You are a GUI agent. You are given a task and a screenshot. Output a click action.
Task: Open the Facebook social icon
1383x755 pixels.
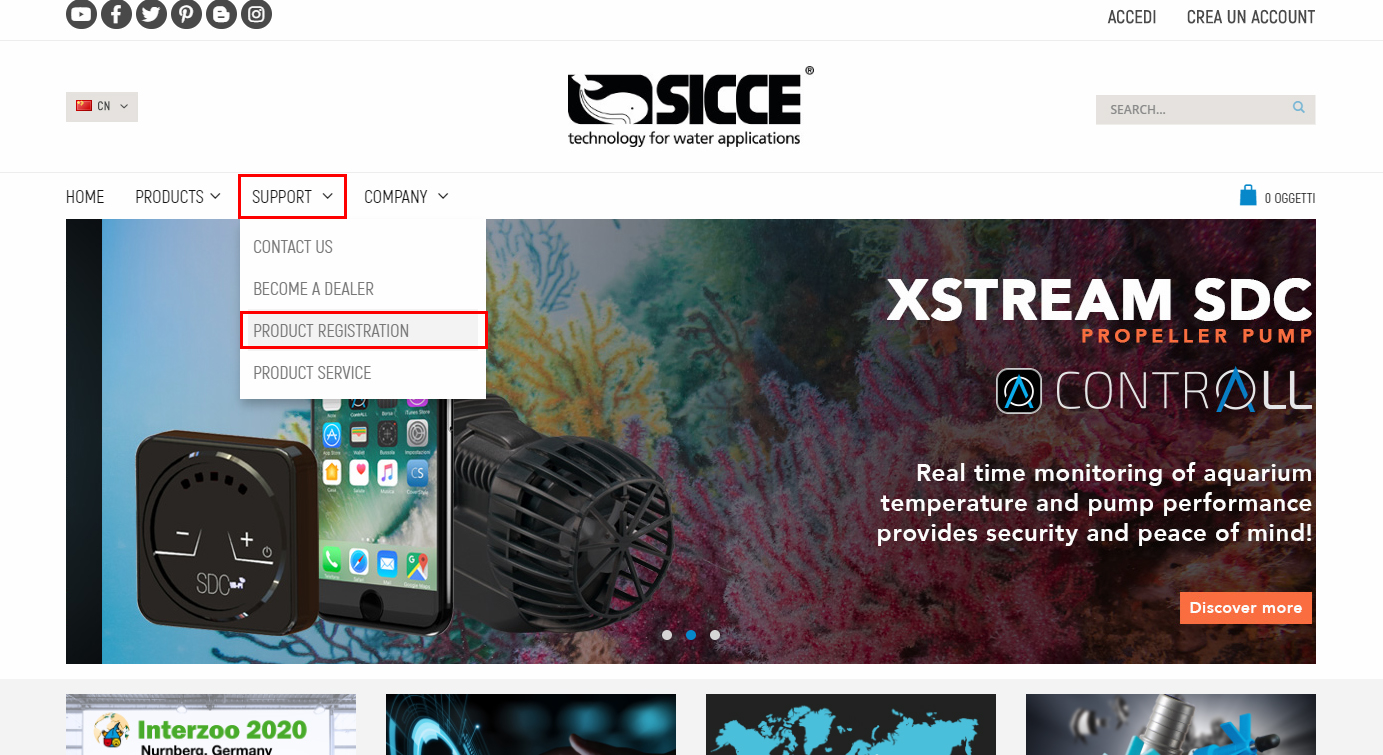[116, 14]
